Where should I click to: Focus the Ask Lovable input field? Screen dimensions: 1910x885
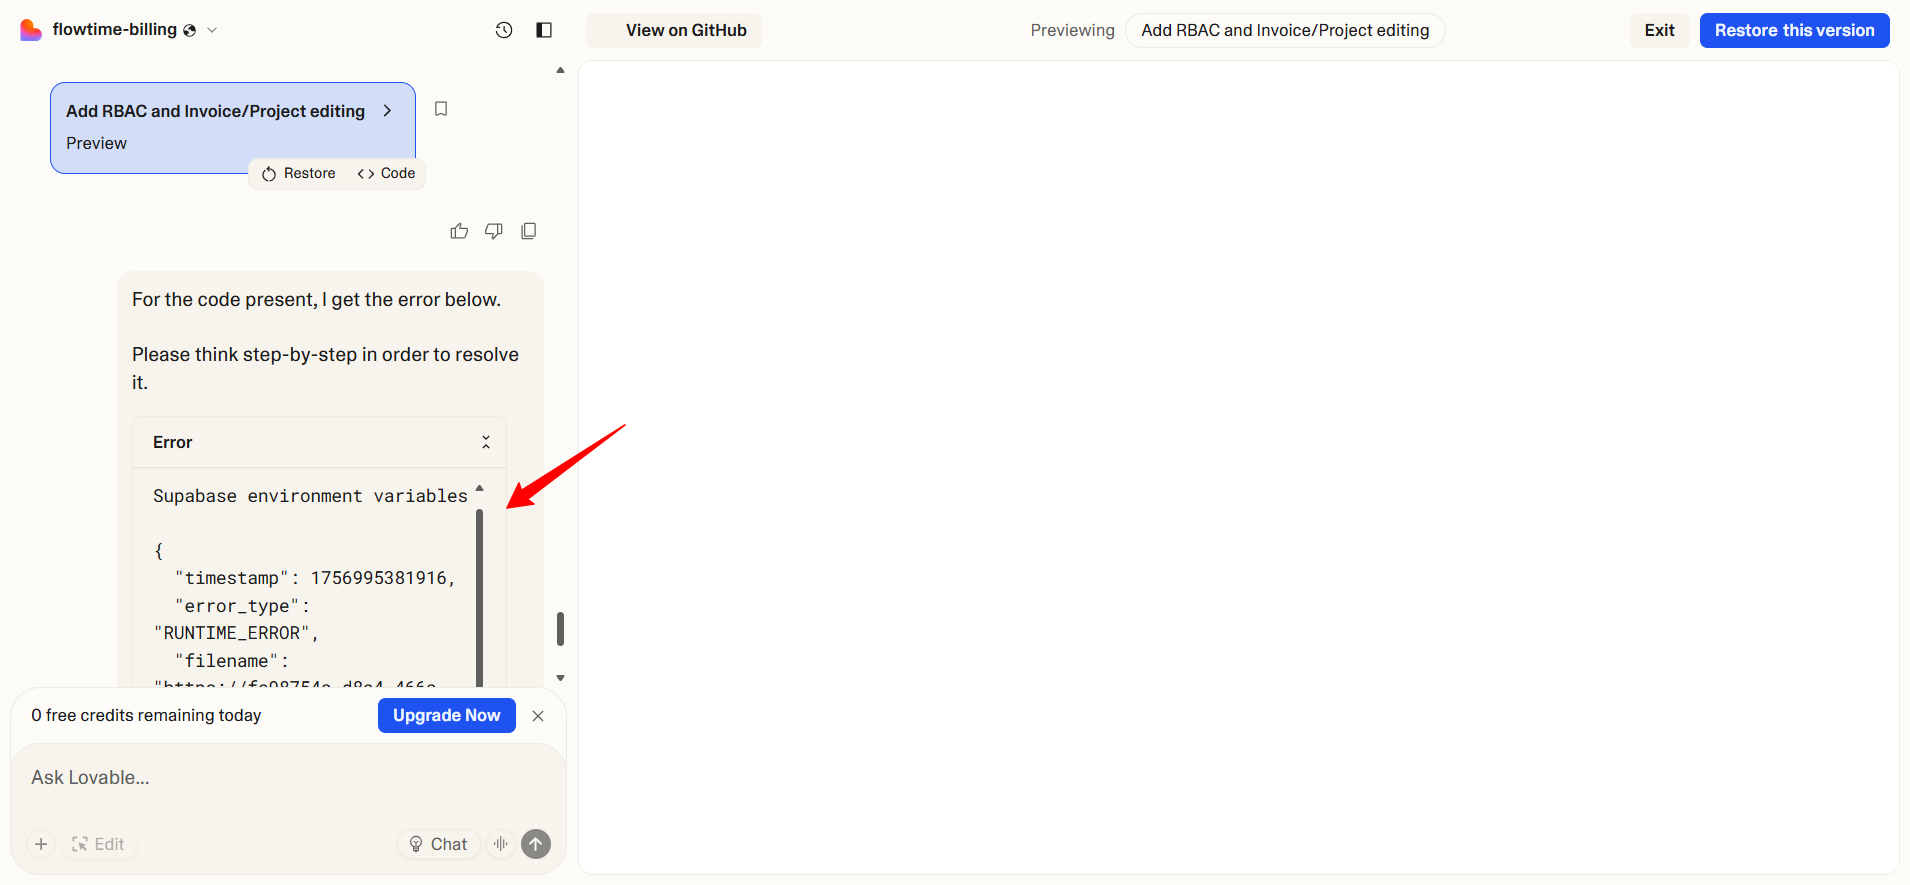(288, 778)
